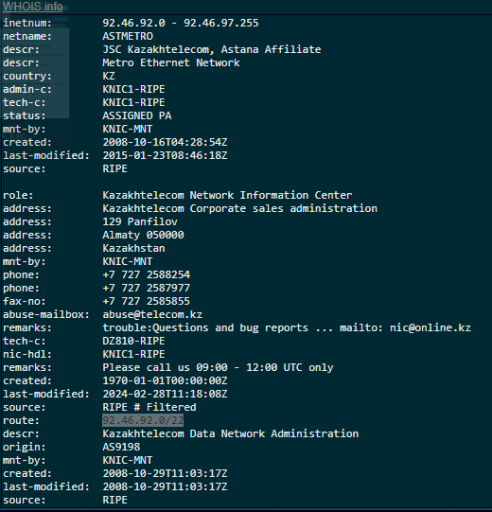The width and height of the screenshot is (492, 512).
Task: Click the netname value ASTMETRO
Action: 128,36
